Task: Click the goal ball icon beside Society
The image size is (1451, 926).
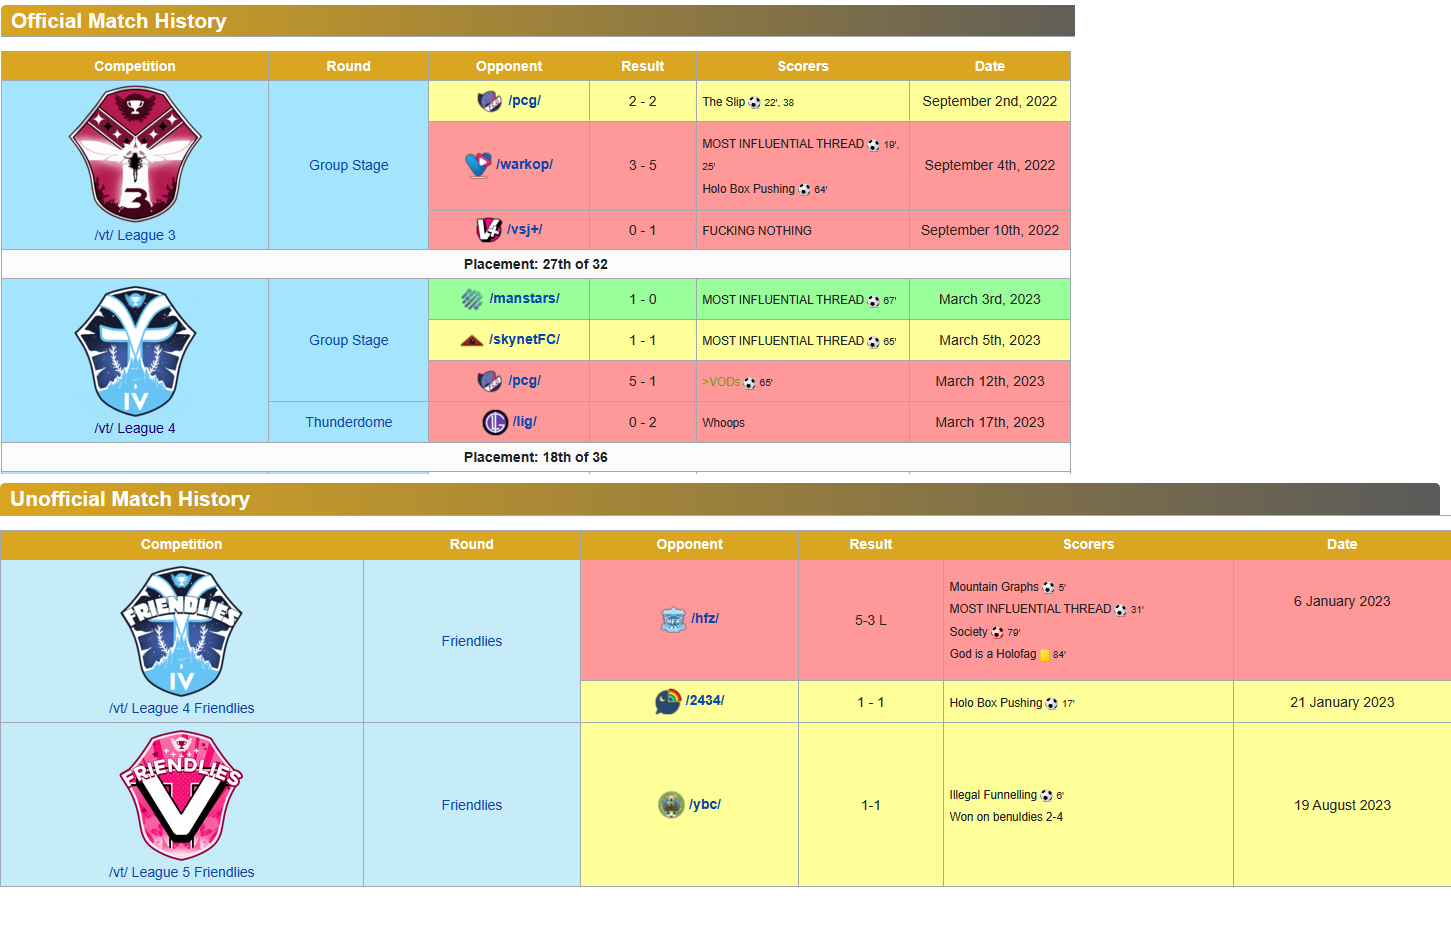Action: coord(997,632)
